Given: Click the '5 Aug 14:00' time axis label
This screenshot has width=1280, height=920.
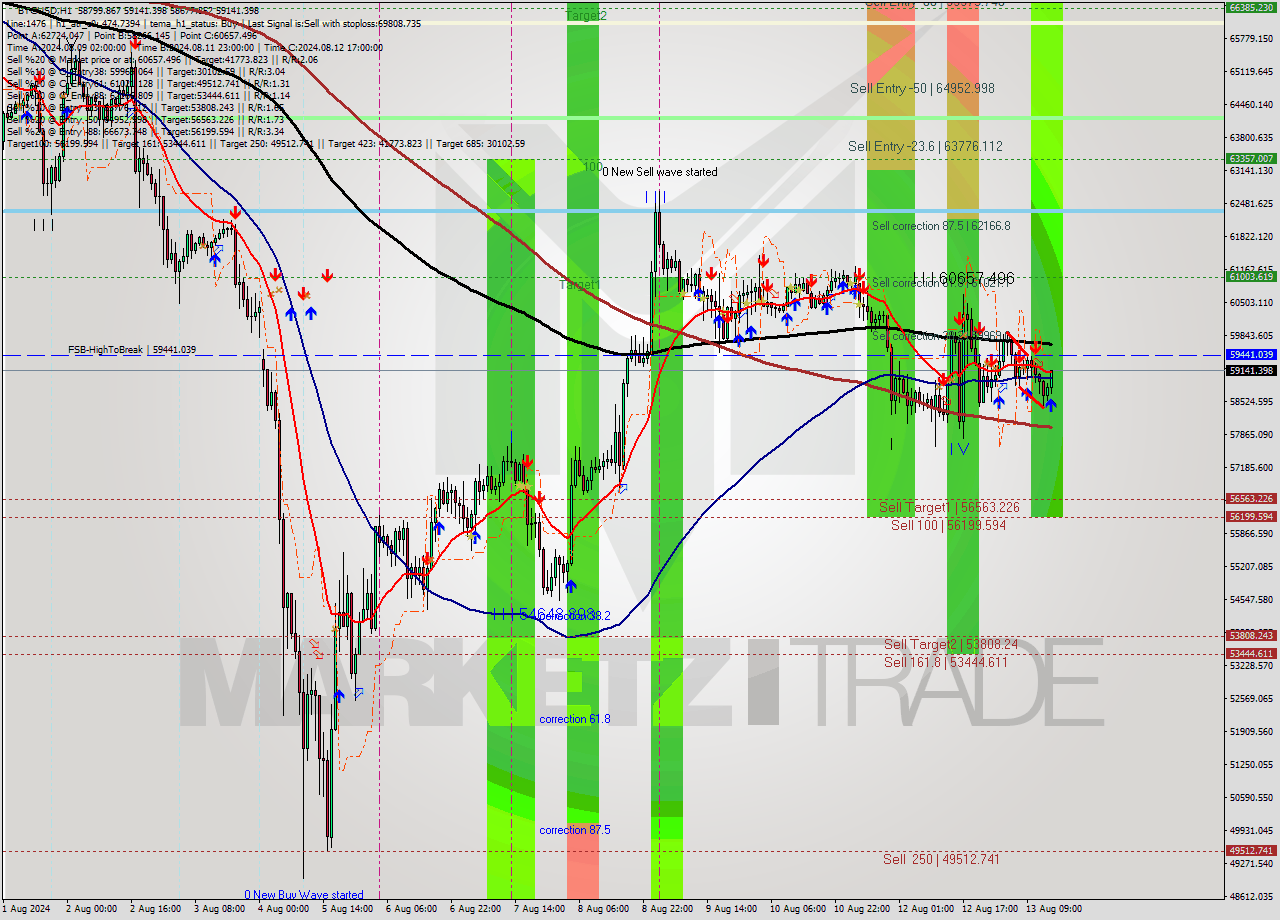Looking at the screenshot, I should (347, 910).
